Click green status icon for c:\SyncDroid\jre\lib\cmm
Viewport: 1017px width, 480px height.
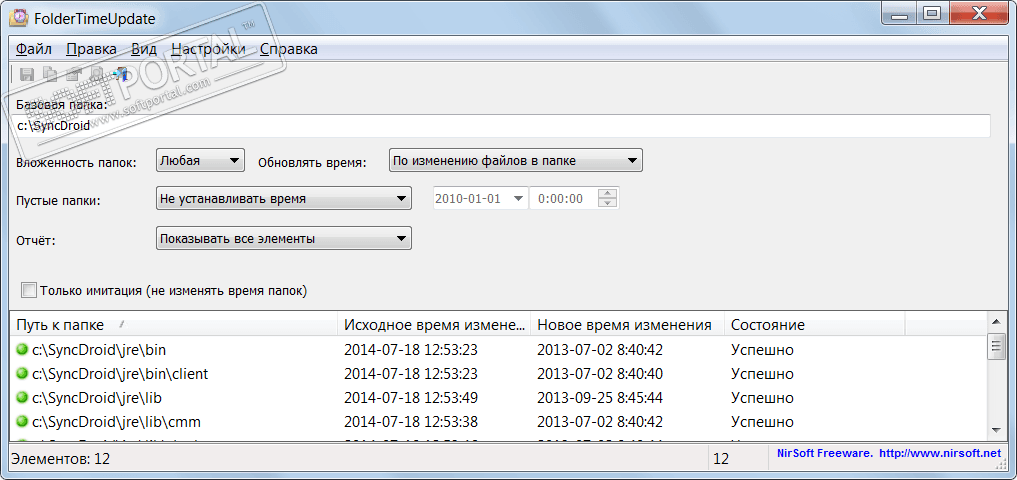(22, 422)
